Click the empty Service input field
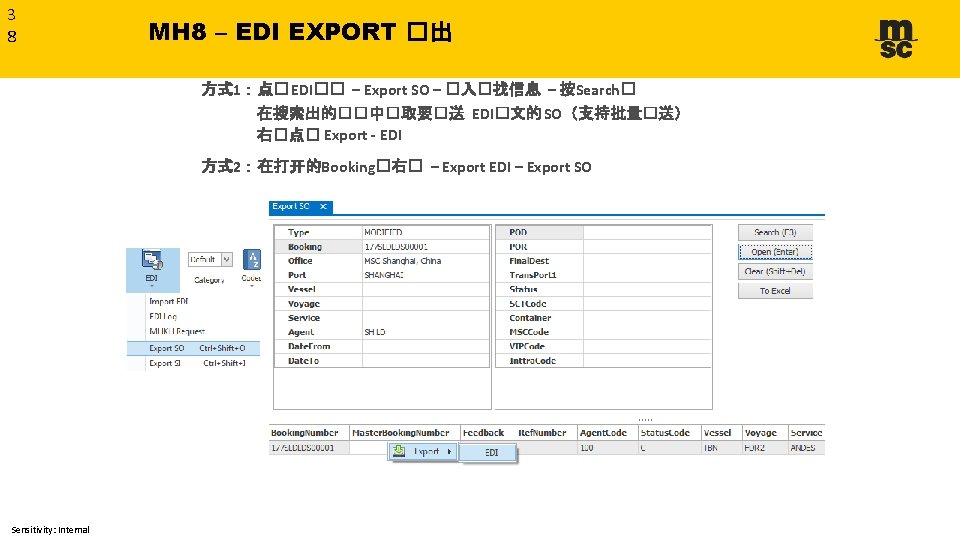The height and width of the screenshot is (540, 960). coord(426,318)
